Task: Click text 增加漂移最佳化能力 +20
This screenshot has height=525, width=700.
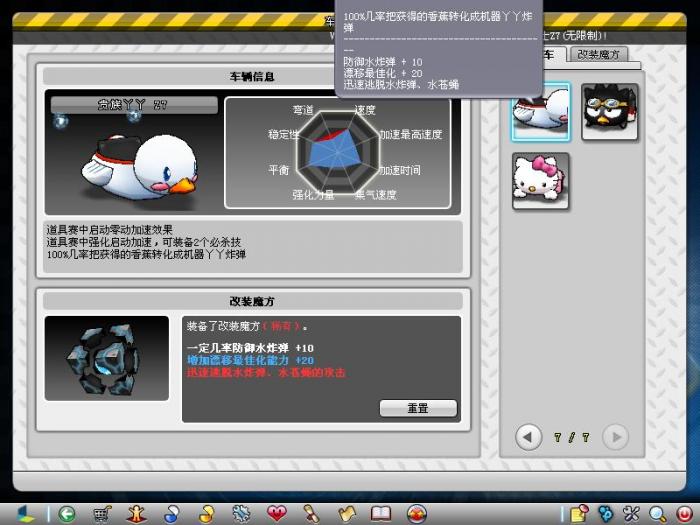Action: [x=250, y=360]
